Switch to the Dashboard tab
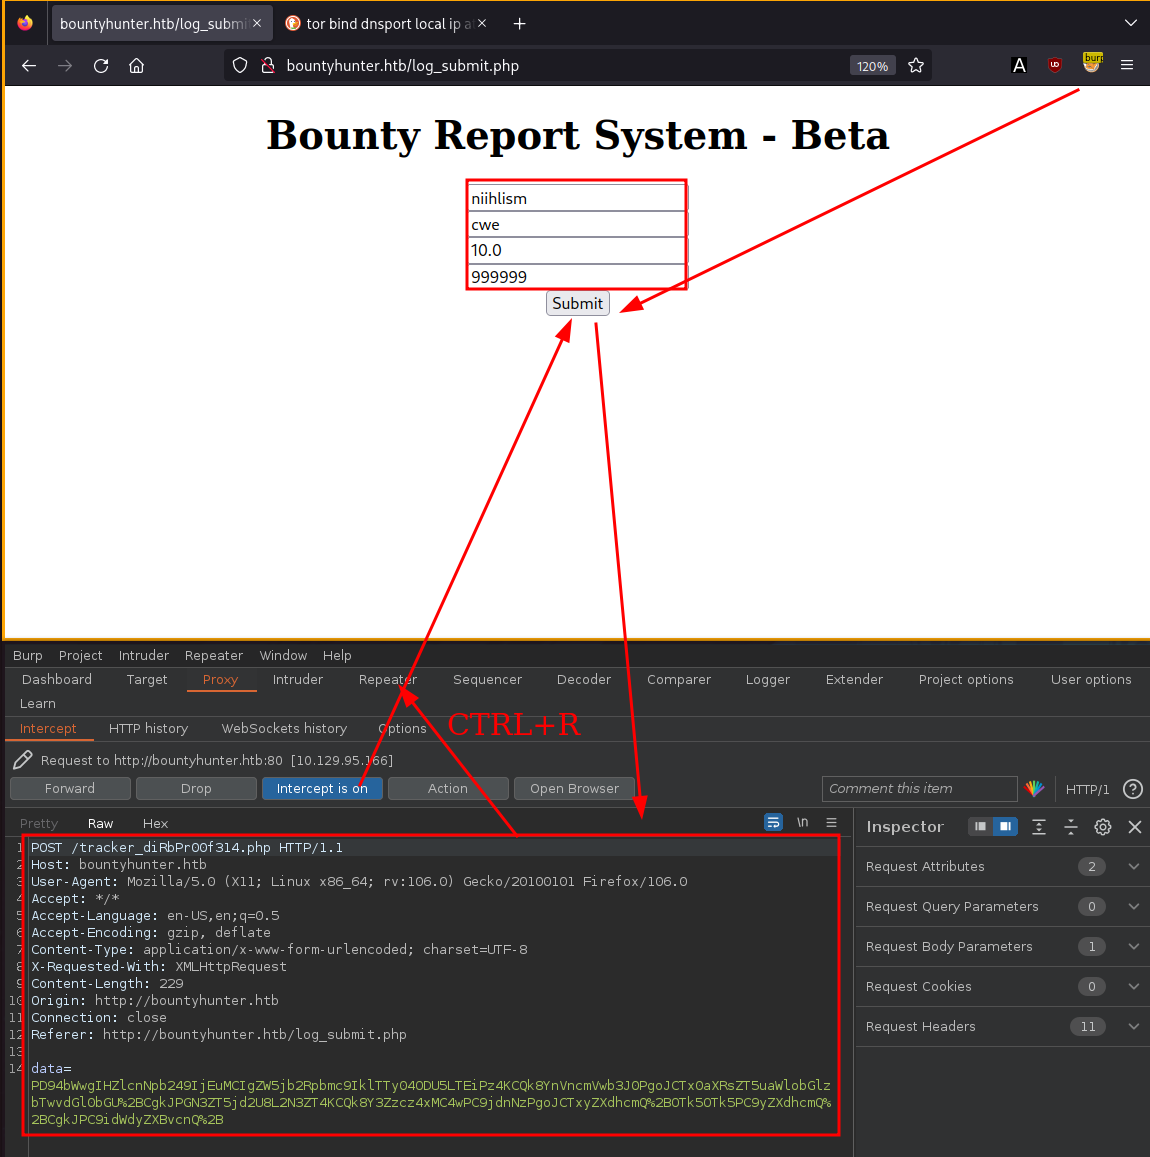The image size is (1150, 1157). tap(57, 680)
